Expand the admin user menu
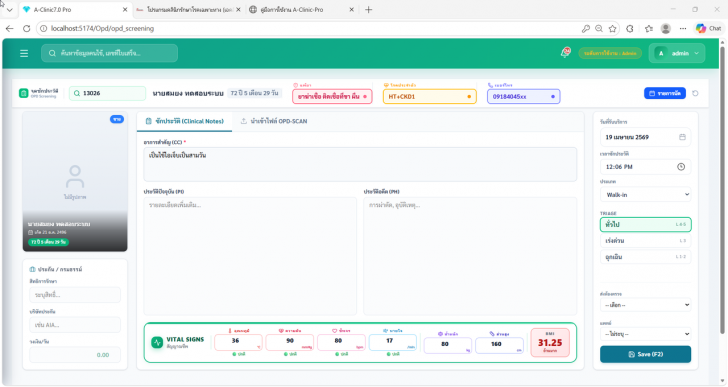Screen dimensions: 728x387 point(677,53)
